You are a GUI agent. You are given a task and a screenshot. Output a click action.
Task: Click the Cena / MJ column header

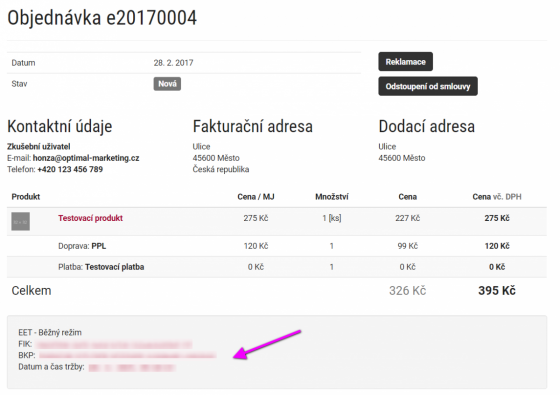[256, 197]
